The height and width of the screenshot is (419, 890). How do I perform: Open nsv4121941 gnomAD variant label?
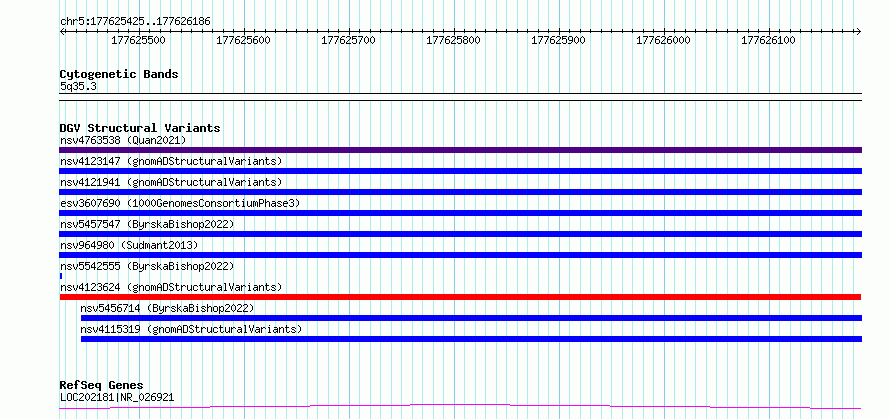coord(171,182)
